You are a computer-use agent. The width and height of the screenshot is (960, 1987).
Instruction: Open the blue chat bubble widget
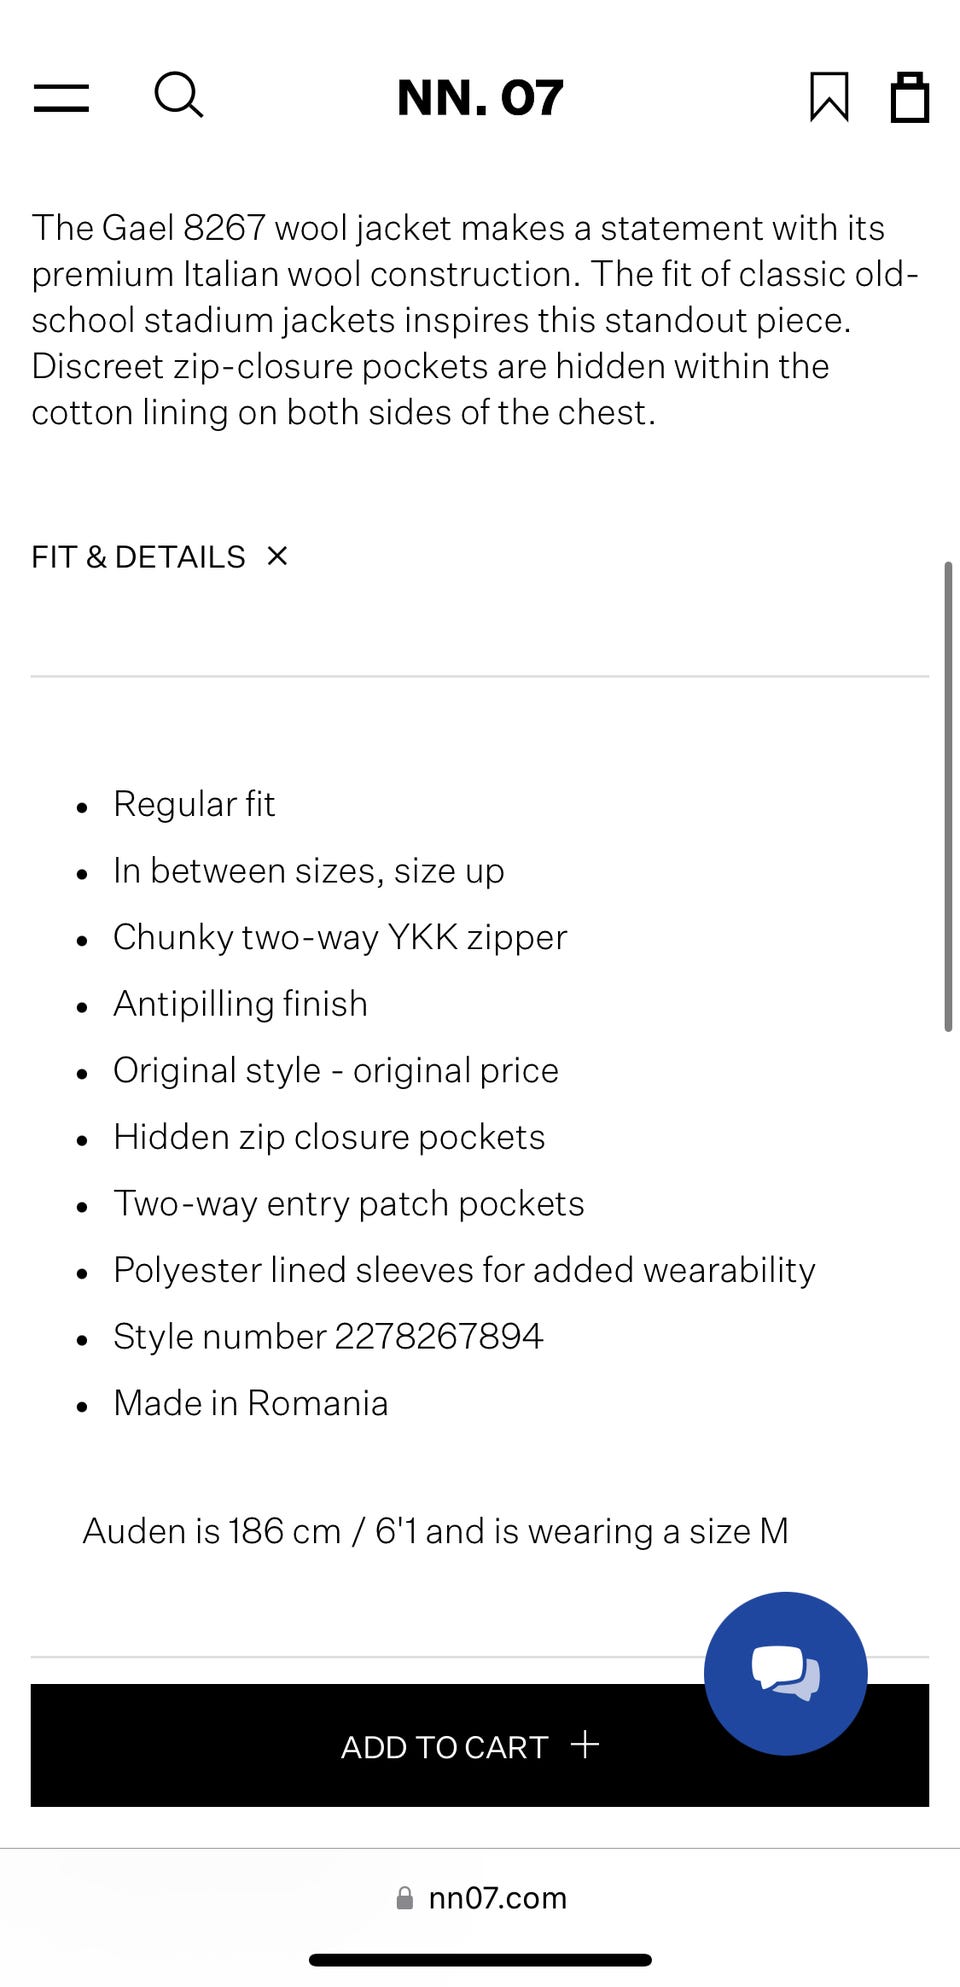point(785,1673)
